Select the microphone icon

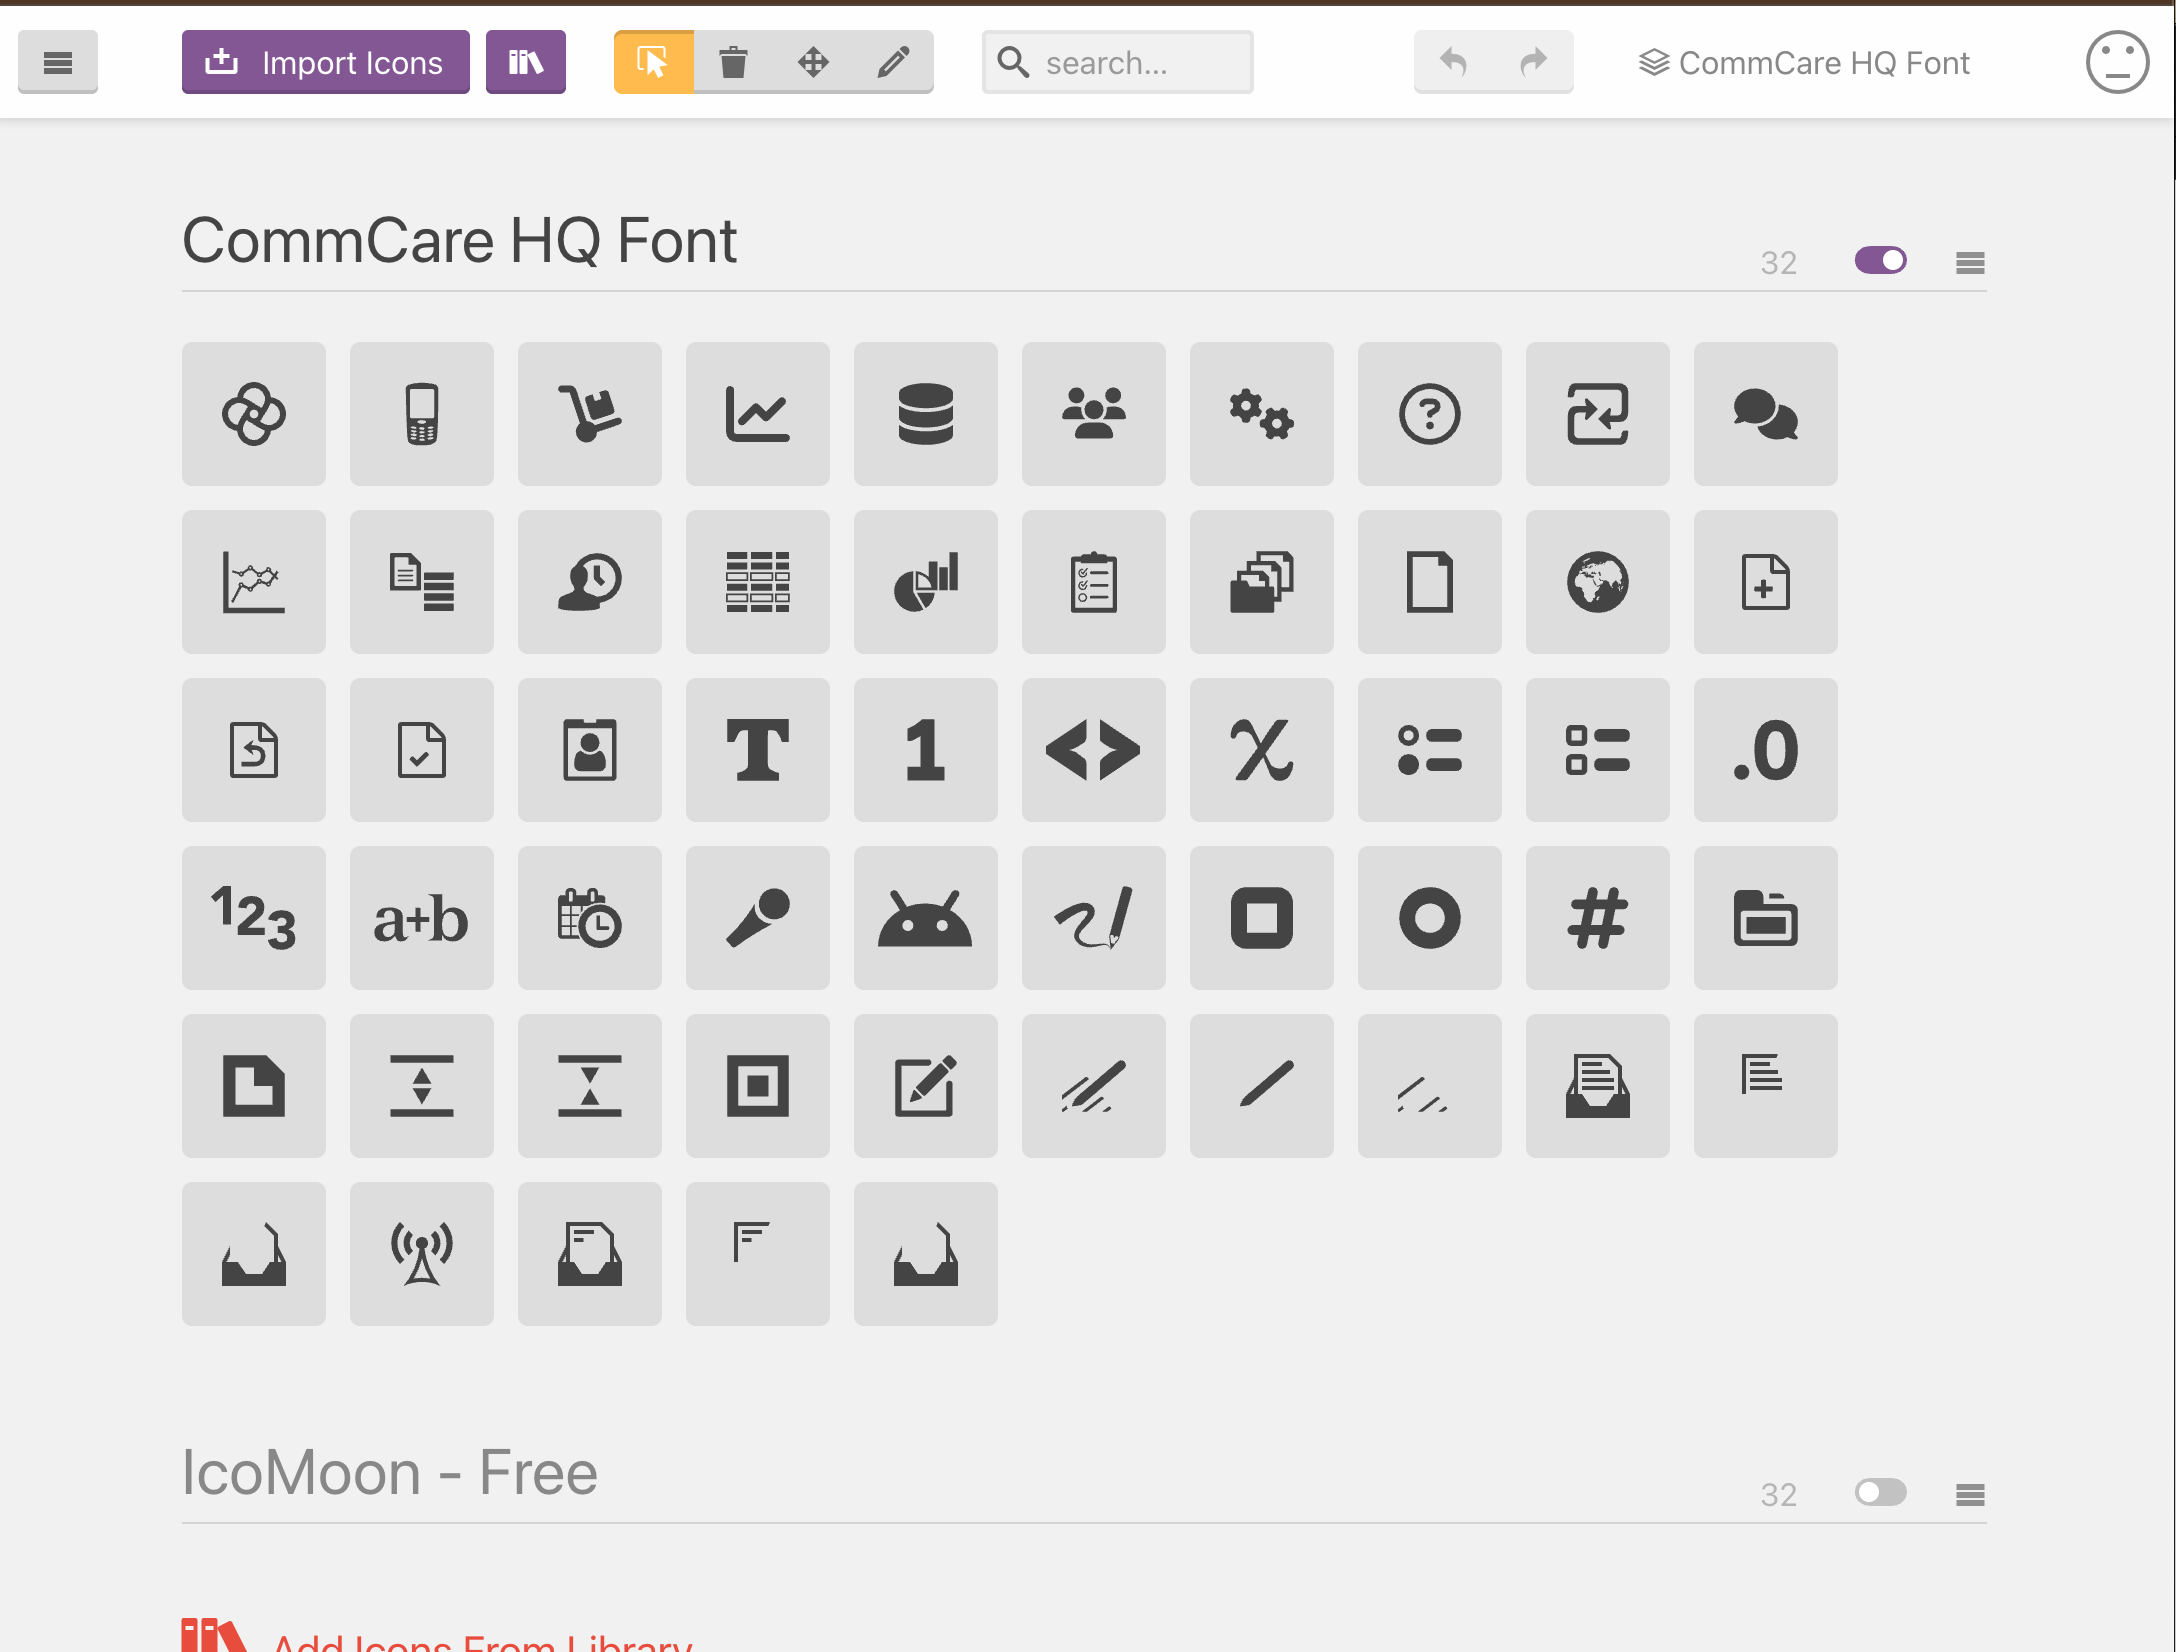(x=758, y=918)
